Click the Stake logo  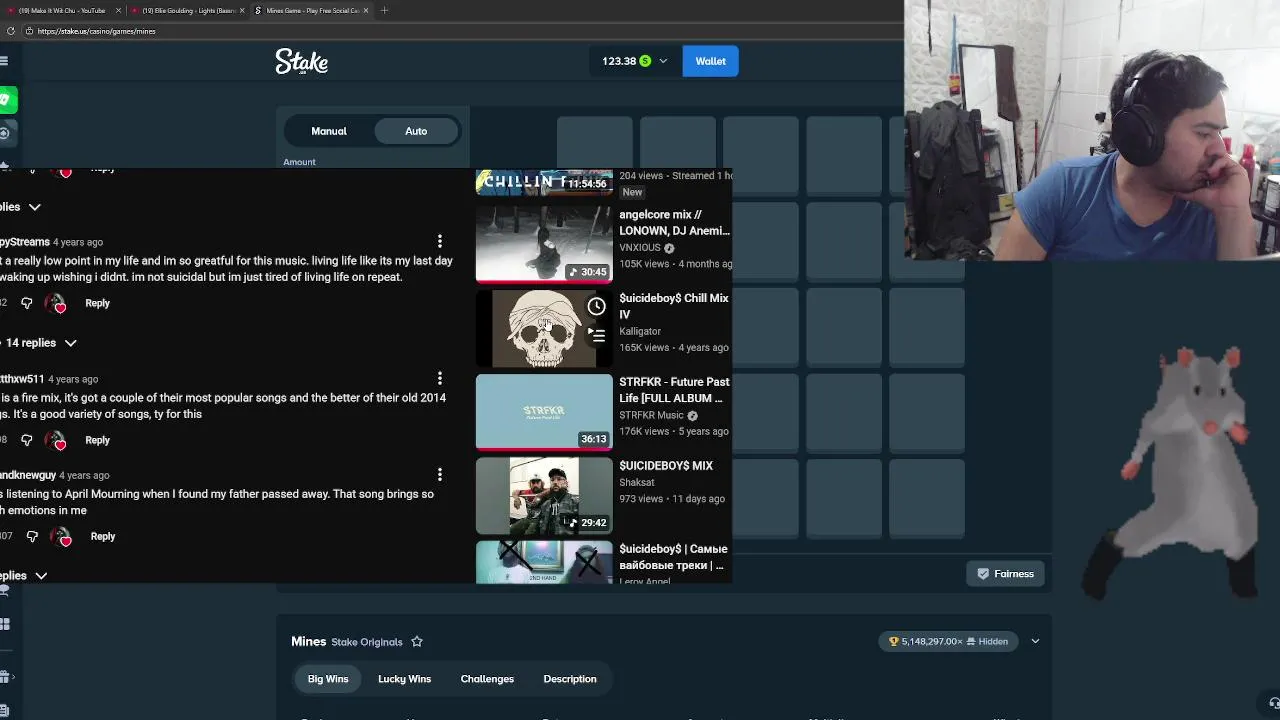(x=302, y=61)
